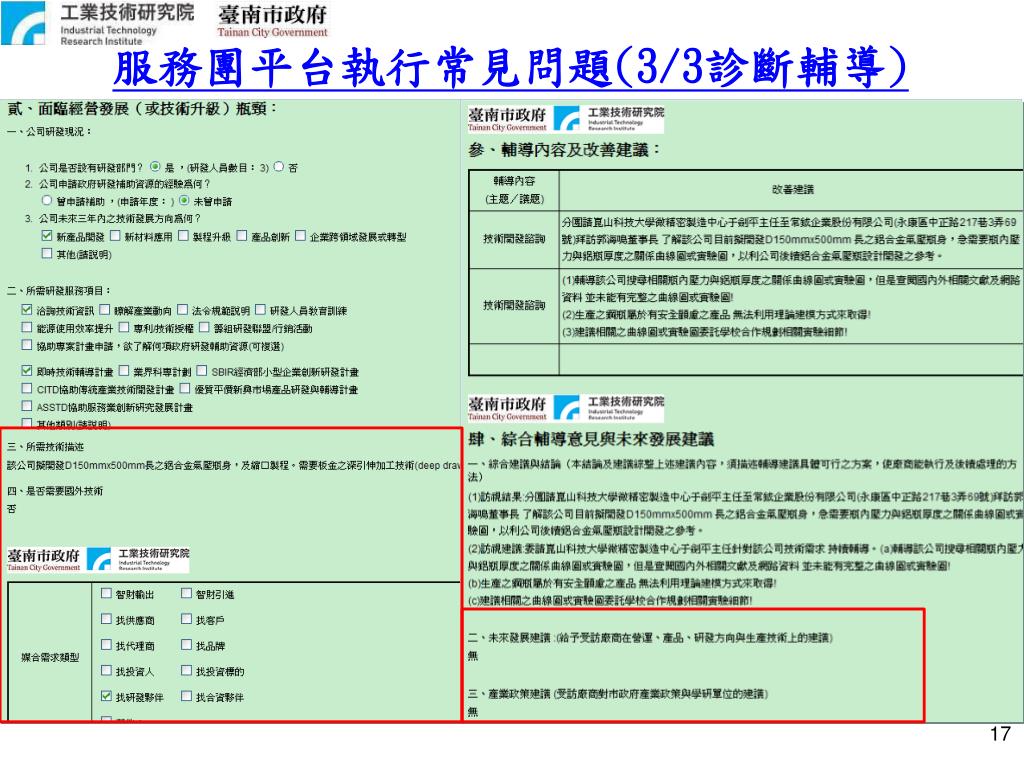Screen dimensions: 1024x768
Task: Check the 能源使用效率提升 checkbox
Action: click(27, 327)
